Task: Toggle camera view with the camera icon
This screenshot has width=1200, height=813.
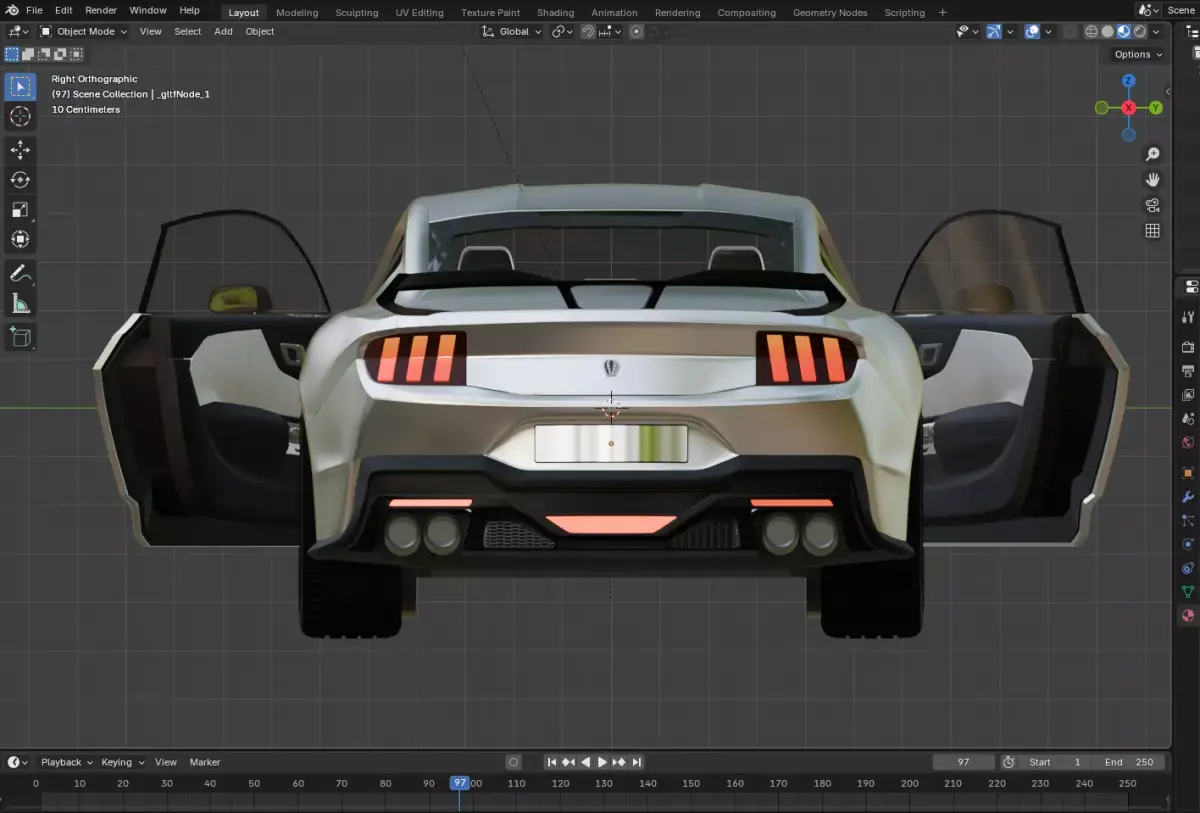Action: (x=1152, y=206)
